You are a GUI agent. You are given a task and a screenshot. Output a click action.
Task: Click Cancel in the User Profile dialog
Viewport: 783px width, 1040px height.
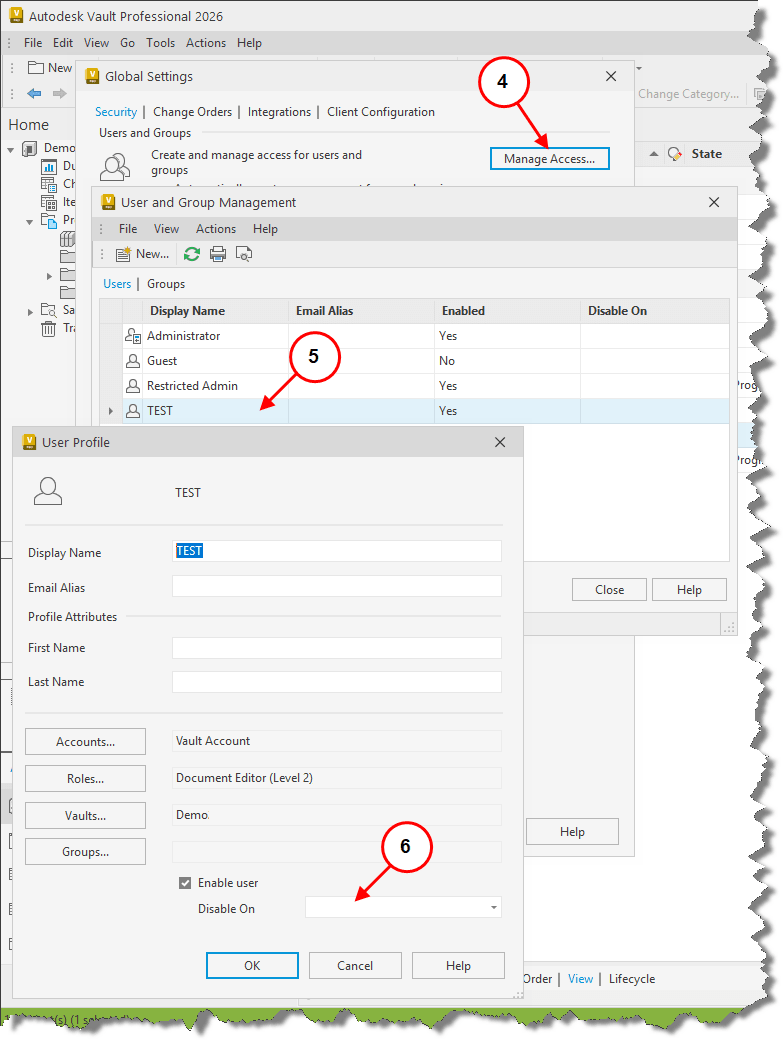355,966
